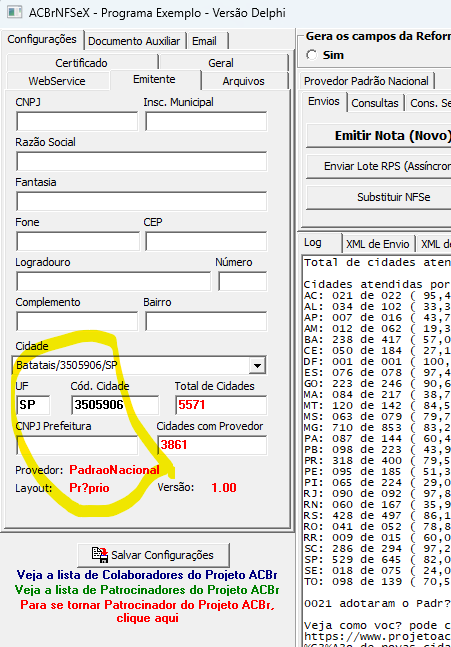Select the Certificado tab
This screenshot has width=451, height=647.
[x=81, y=63]
